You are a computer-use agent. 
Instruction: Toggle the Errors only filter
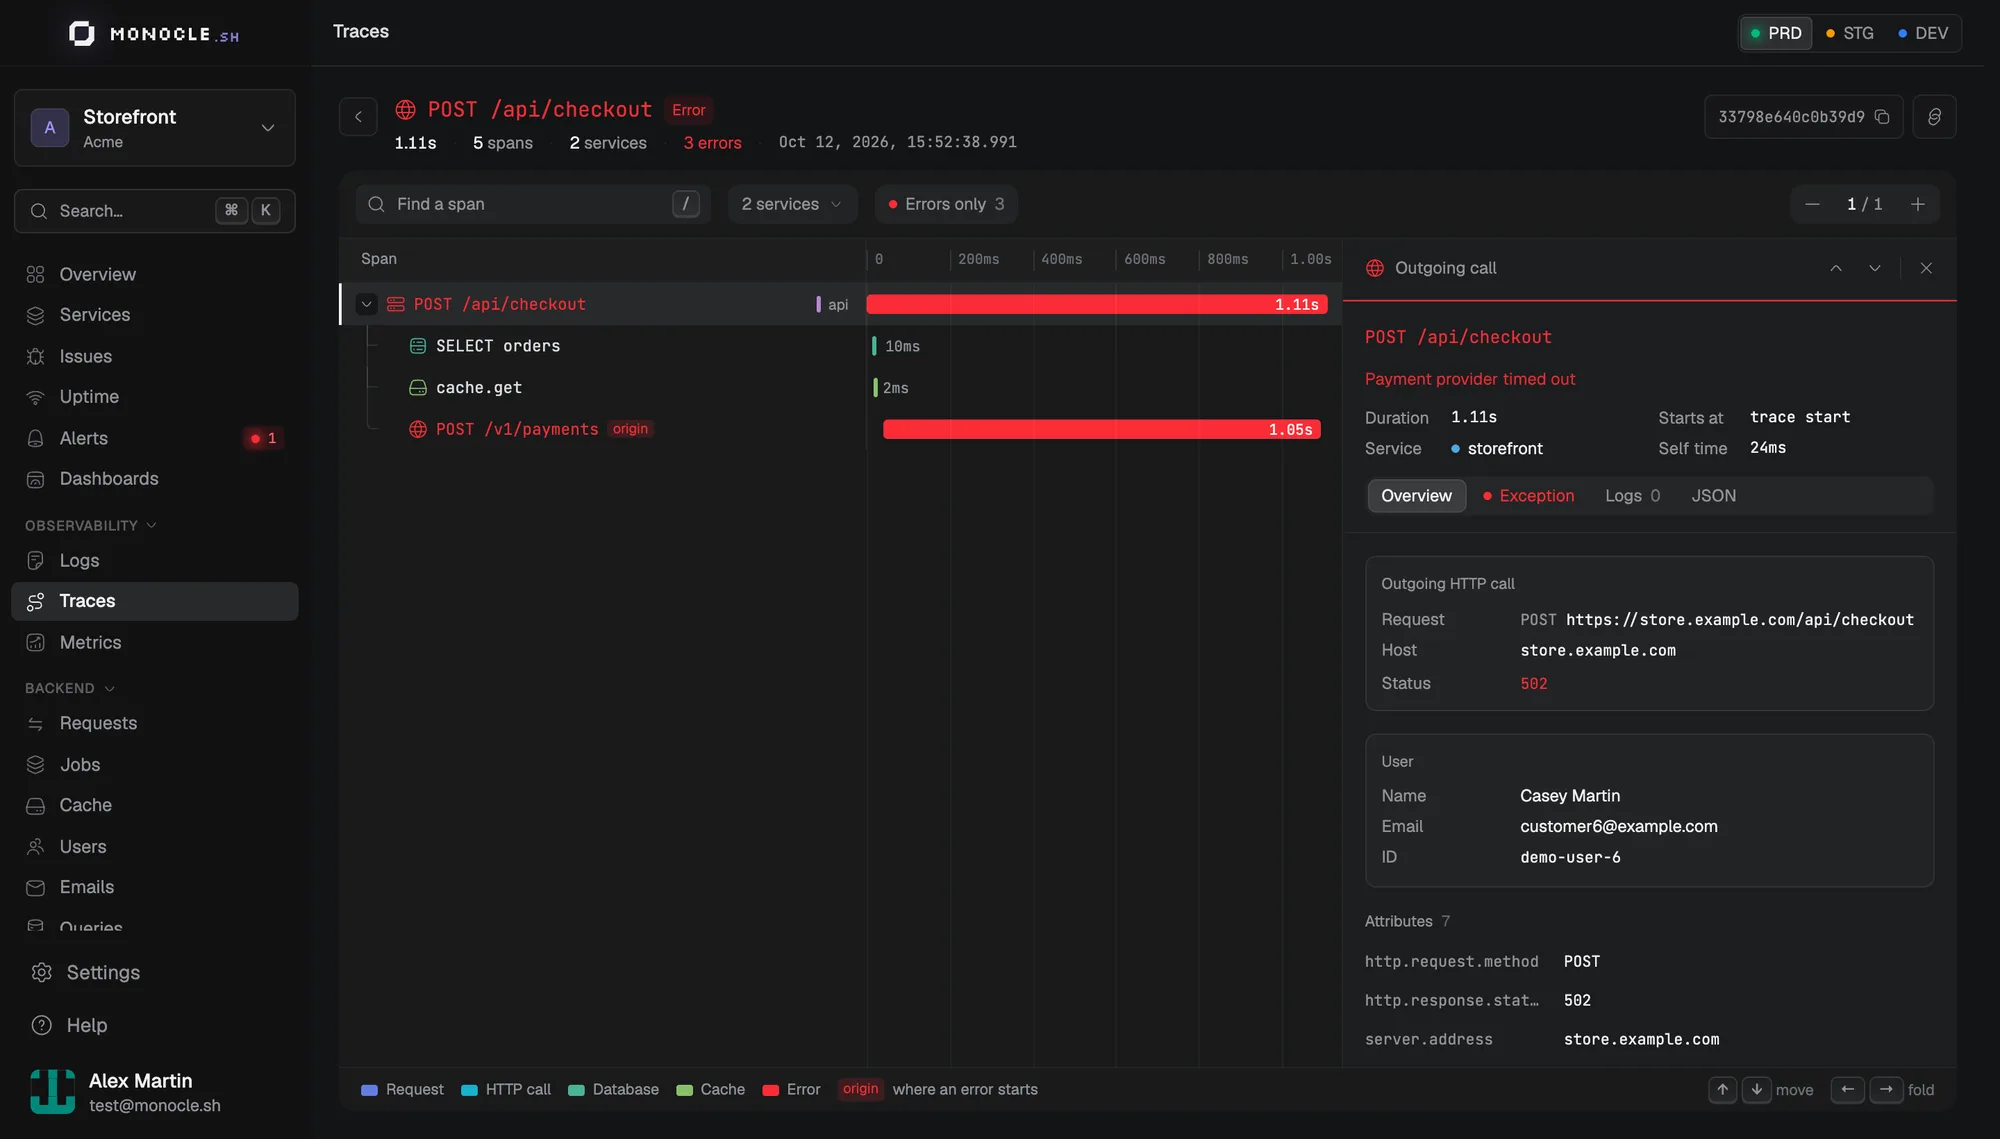pyautogui.click(x=946, y=204)
